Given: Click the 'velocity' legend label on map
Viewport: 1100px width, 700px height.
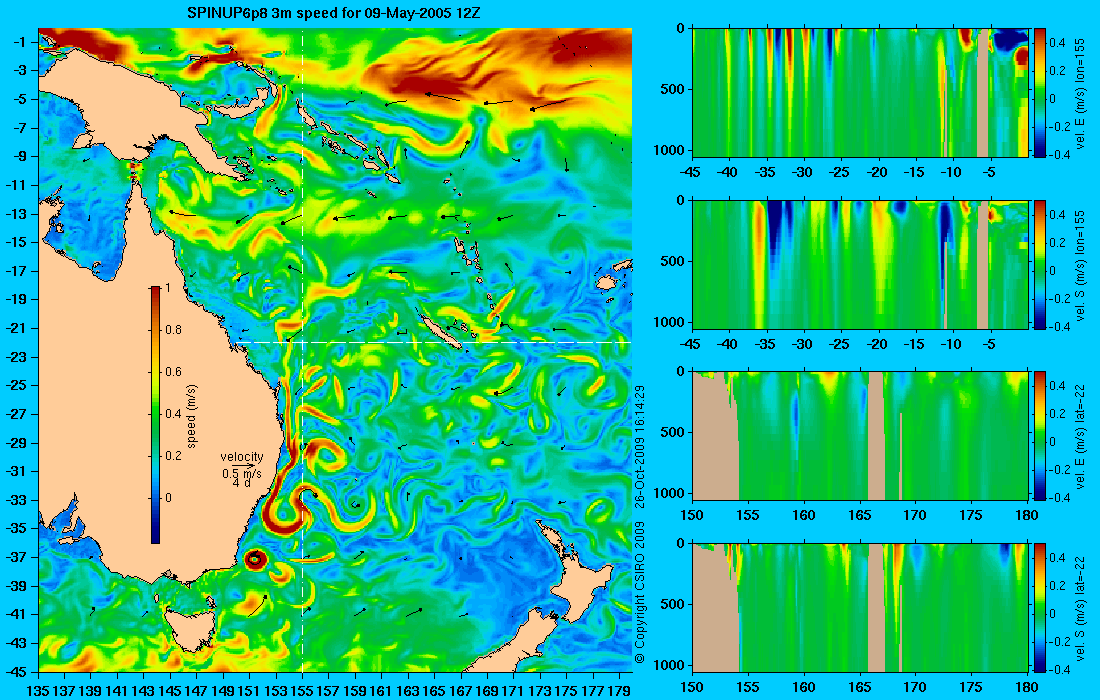Looking at the screenshot, I should [242, 457].
